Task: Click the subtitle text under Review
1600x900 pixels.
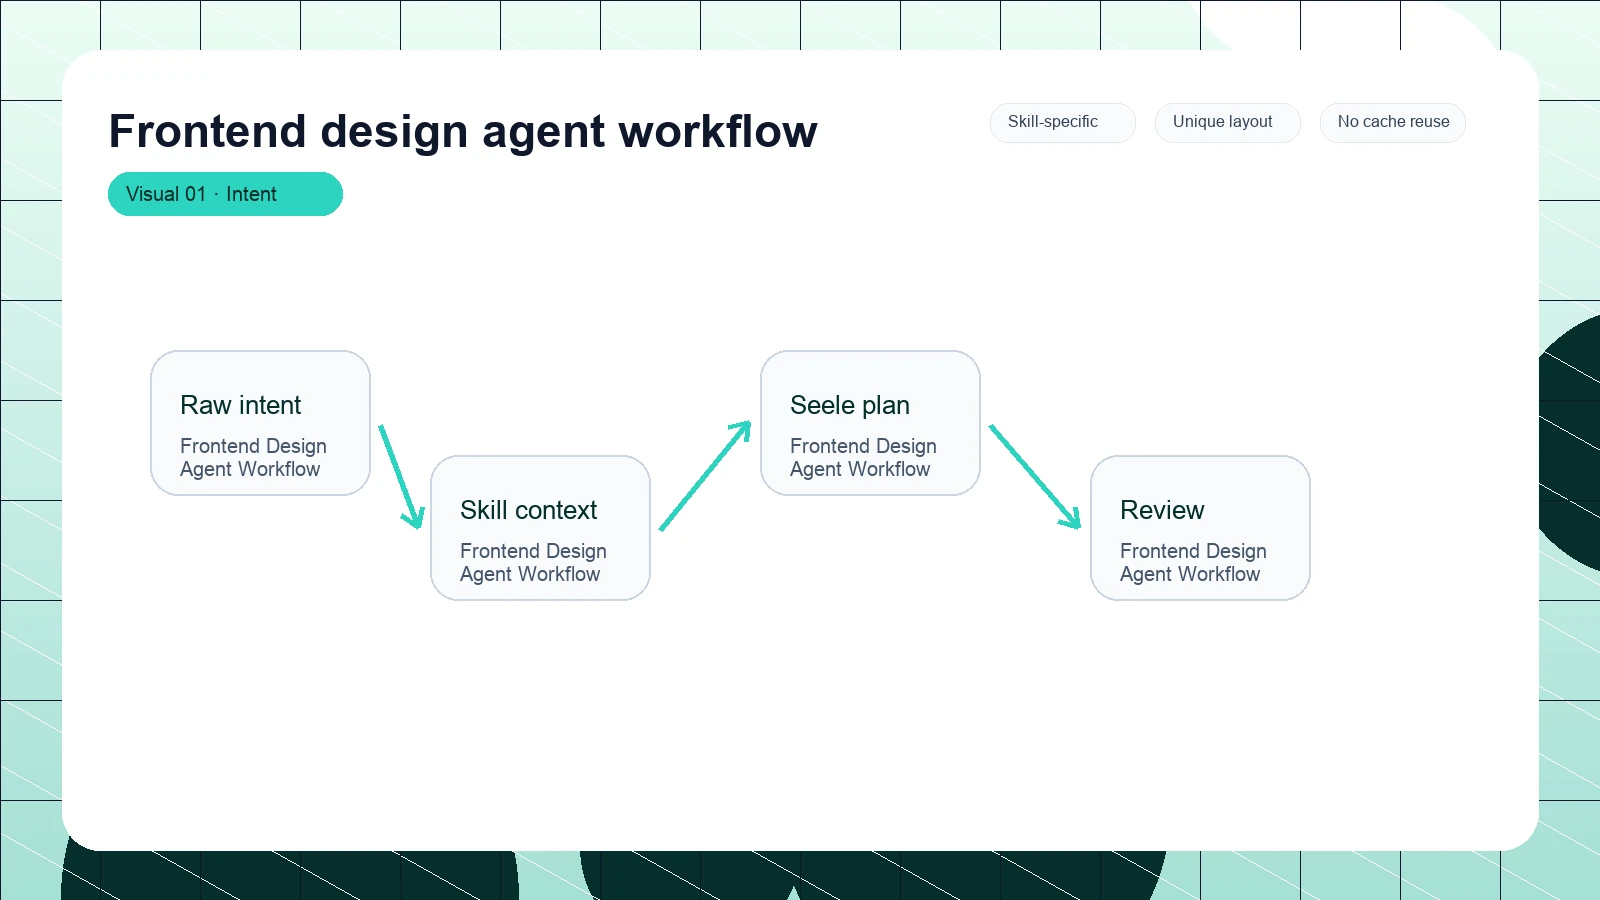Action: point(1193,562)
